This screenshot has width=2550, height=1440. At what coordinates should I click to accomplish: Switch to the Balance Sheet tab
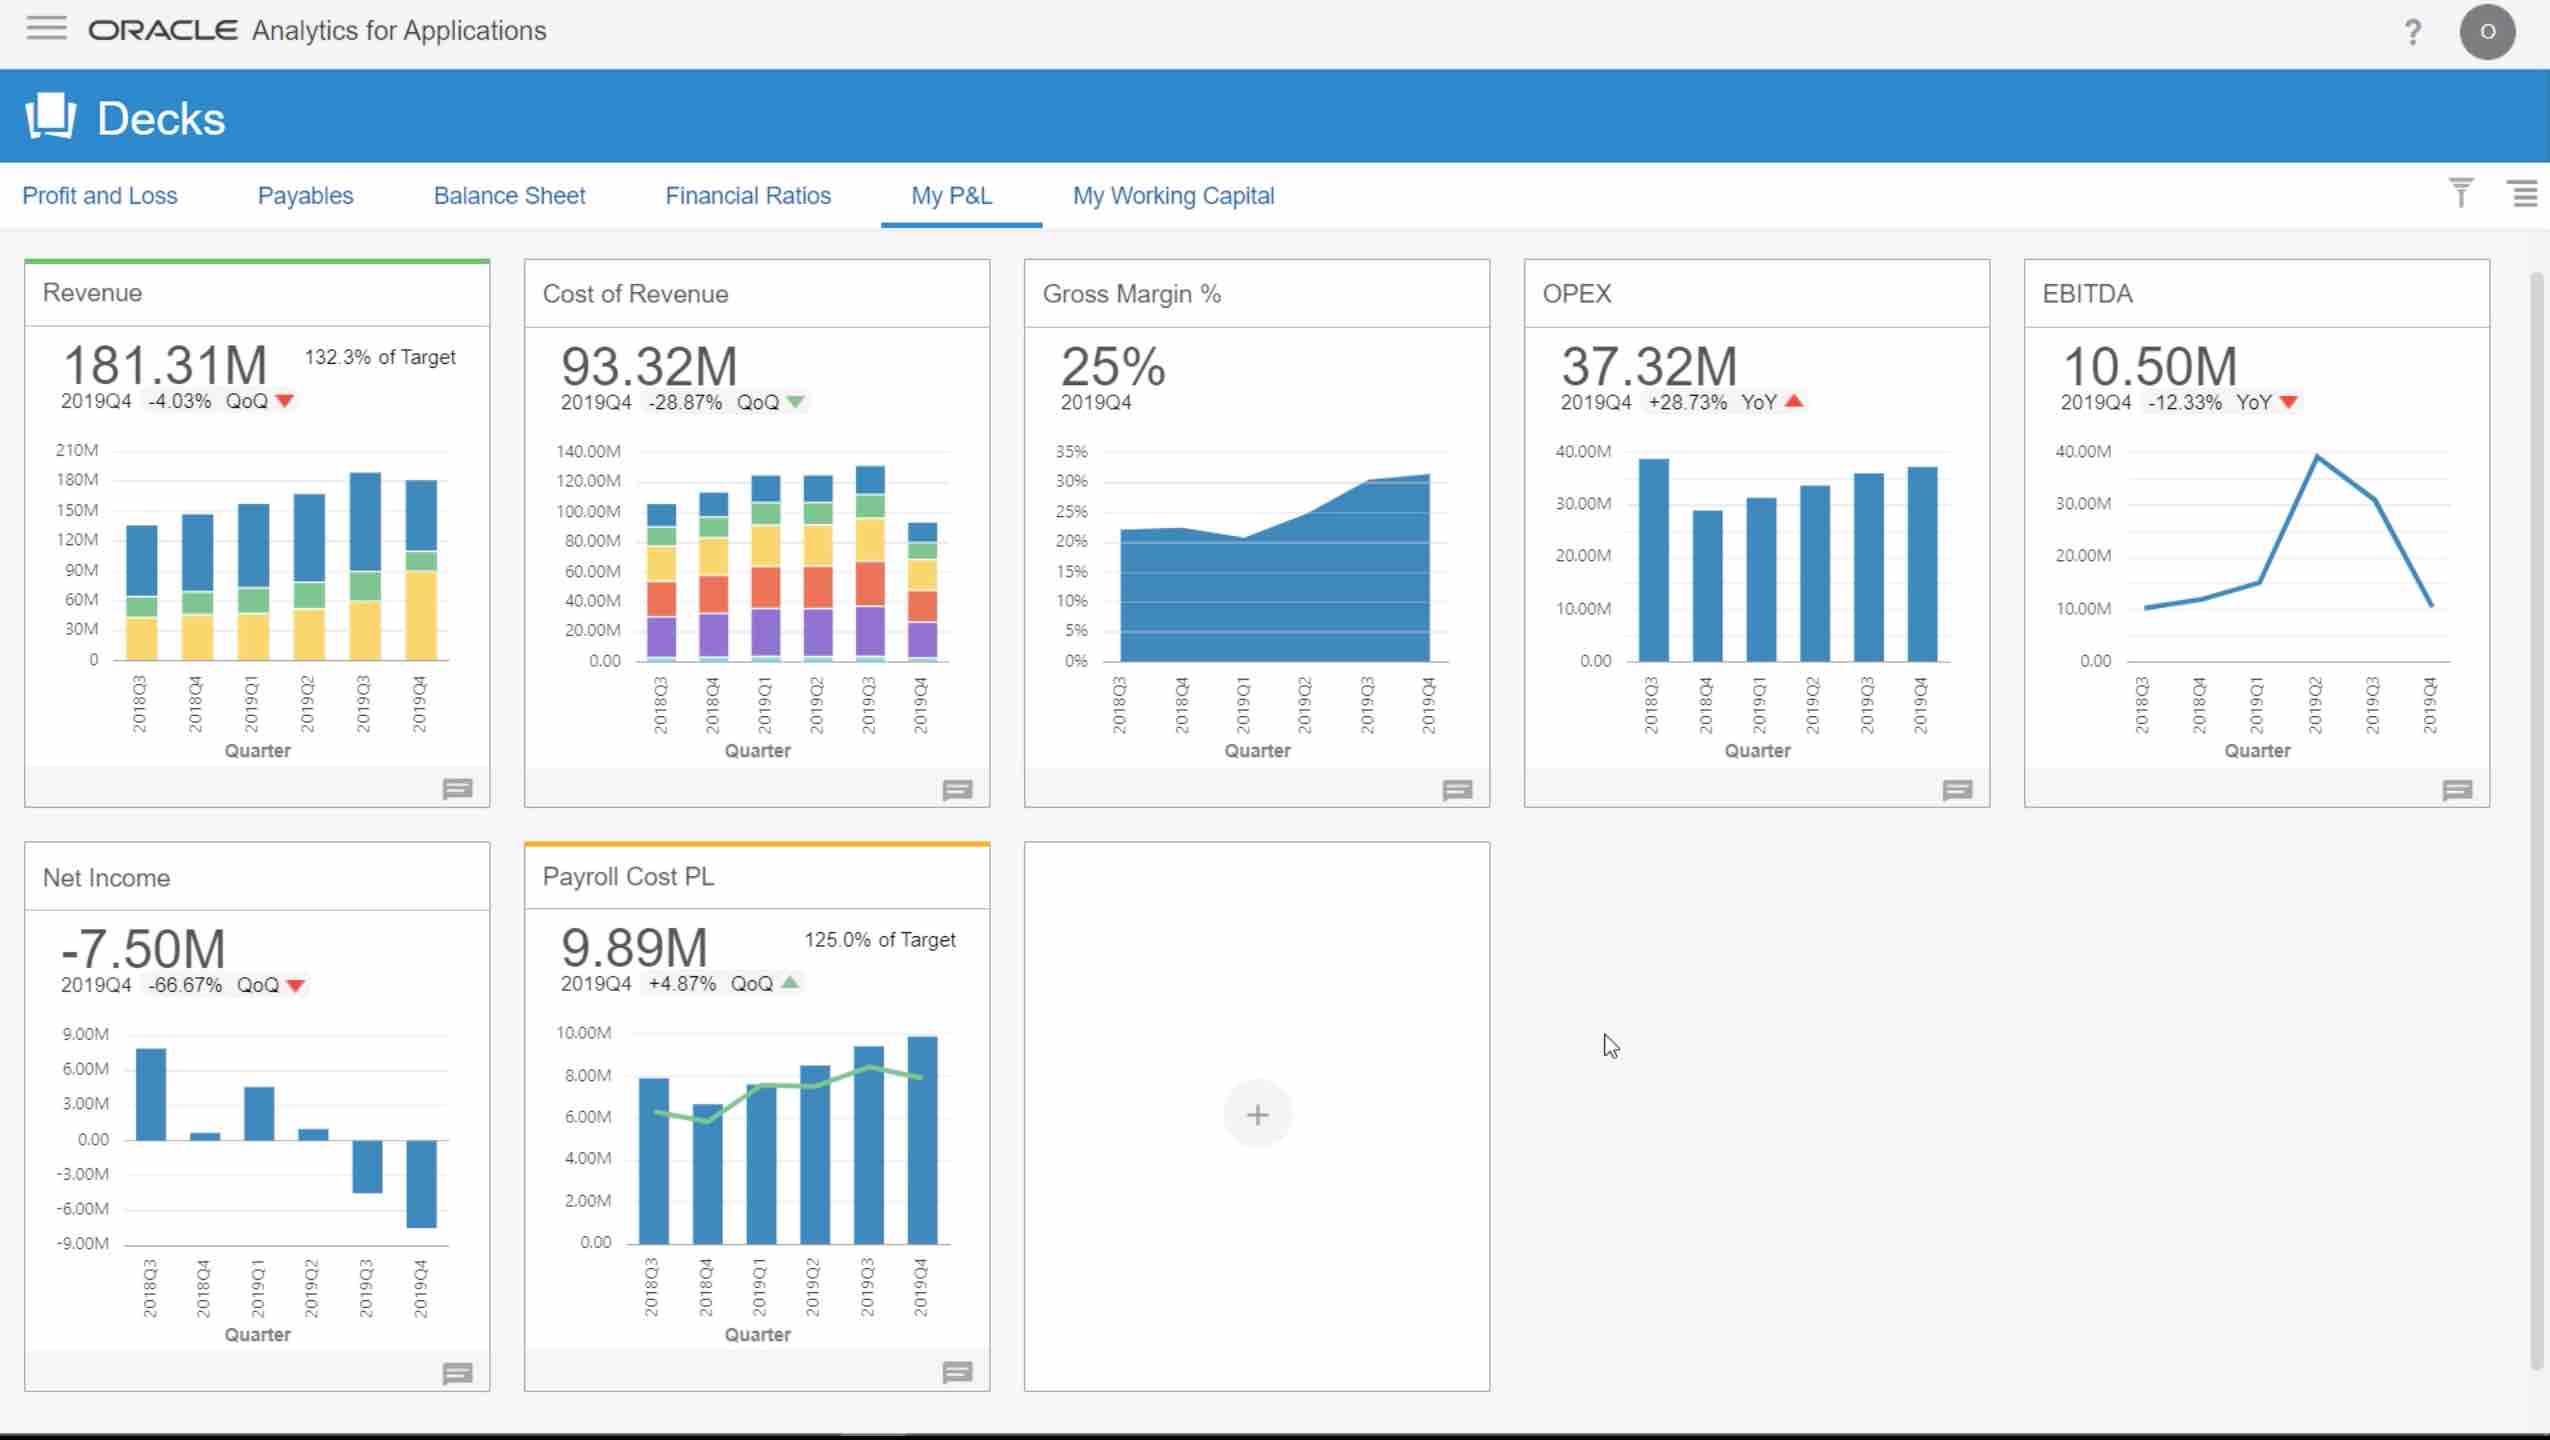509,196
